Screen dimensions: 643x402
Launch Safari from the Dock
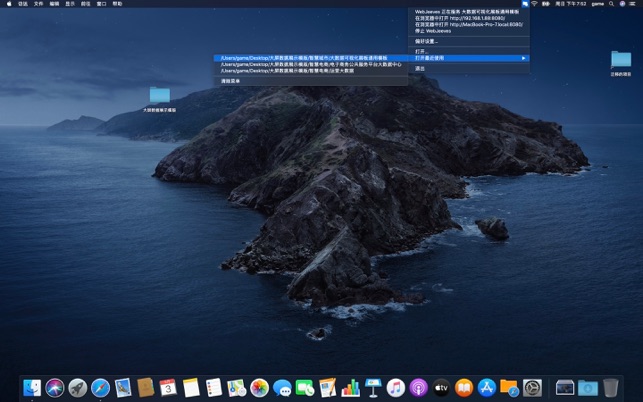click(100, 387)
